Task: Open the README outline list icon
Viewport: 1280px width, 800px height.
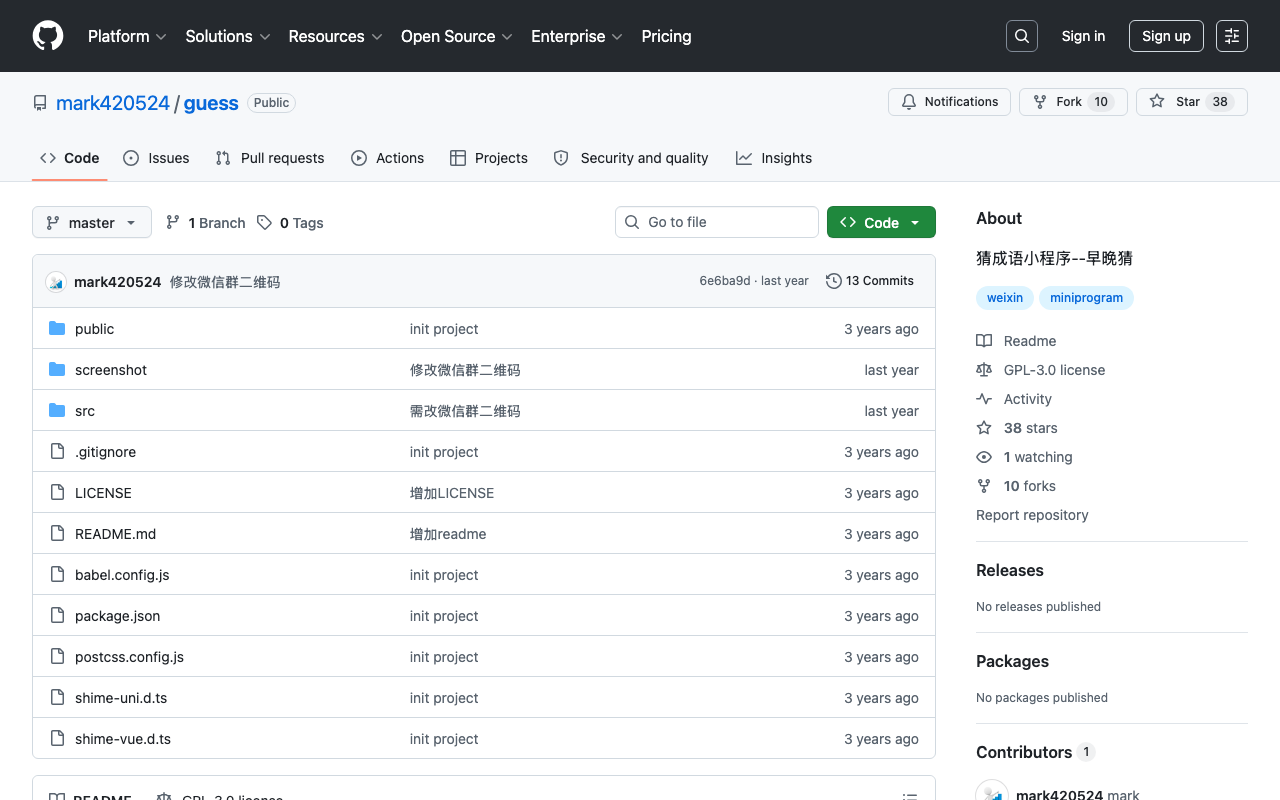Action: point(910,797)
